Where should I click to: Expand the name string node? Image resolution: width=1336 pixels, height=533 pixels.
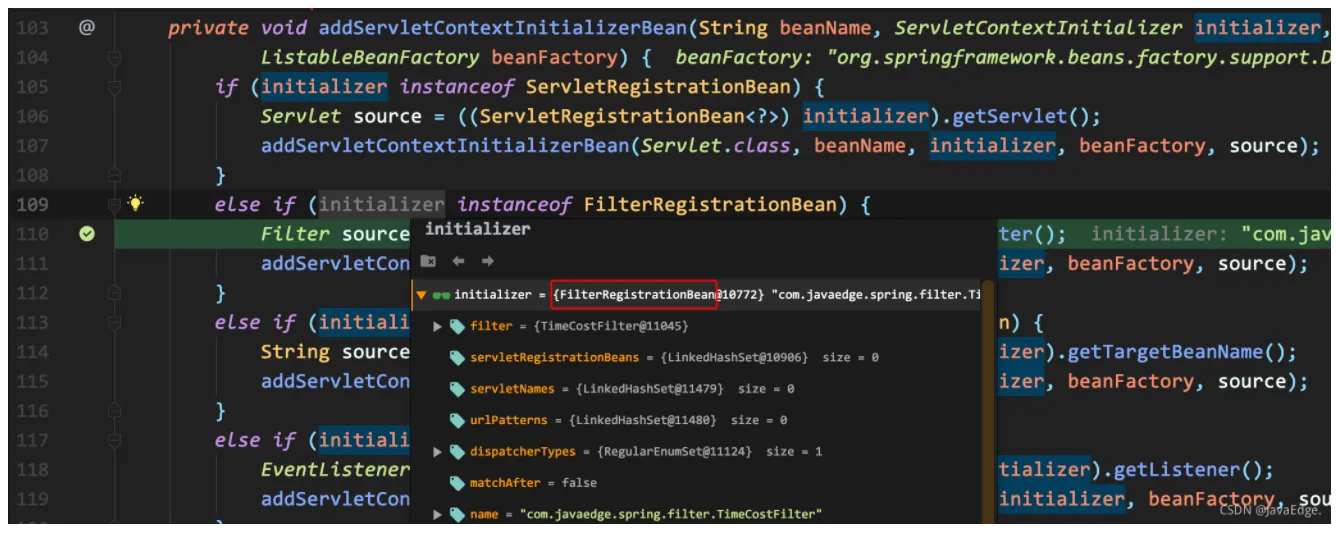[x=437, y=515]
